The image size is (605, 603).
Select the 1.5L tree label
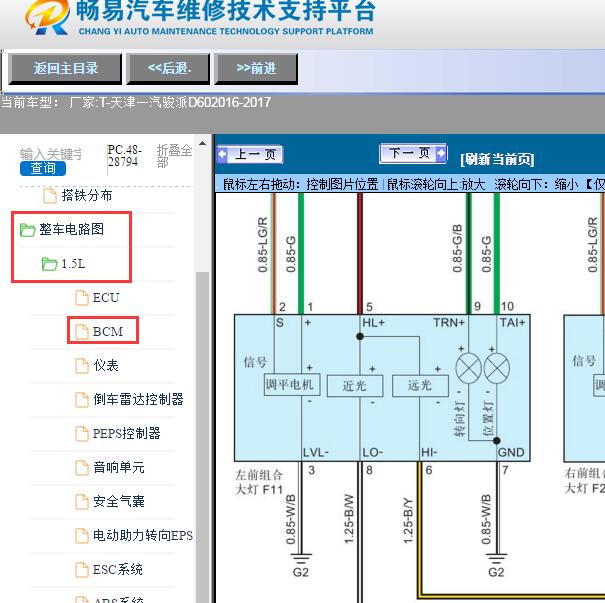73,264
